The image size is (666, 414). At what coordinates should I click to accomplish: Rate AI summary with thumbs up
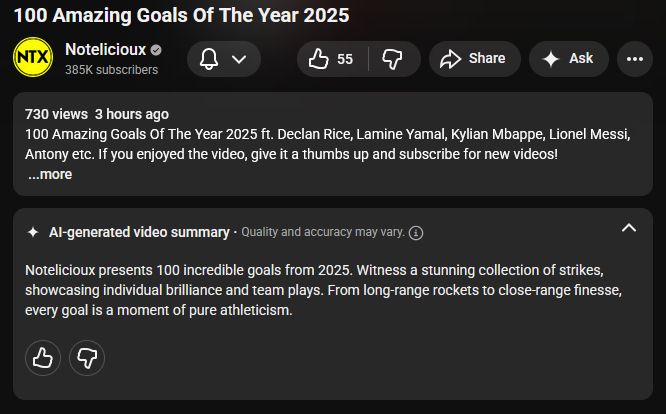43,357
